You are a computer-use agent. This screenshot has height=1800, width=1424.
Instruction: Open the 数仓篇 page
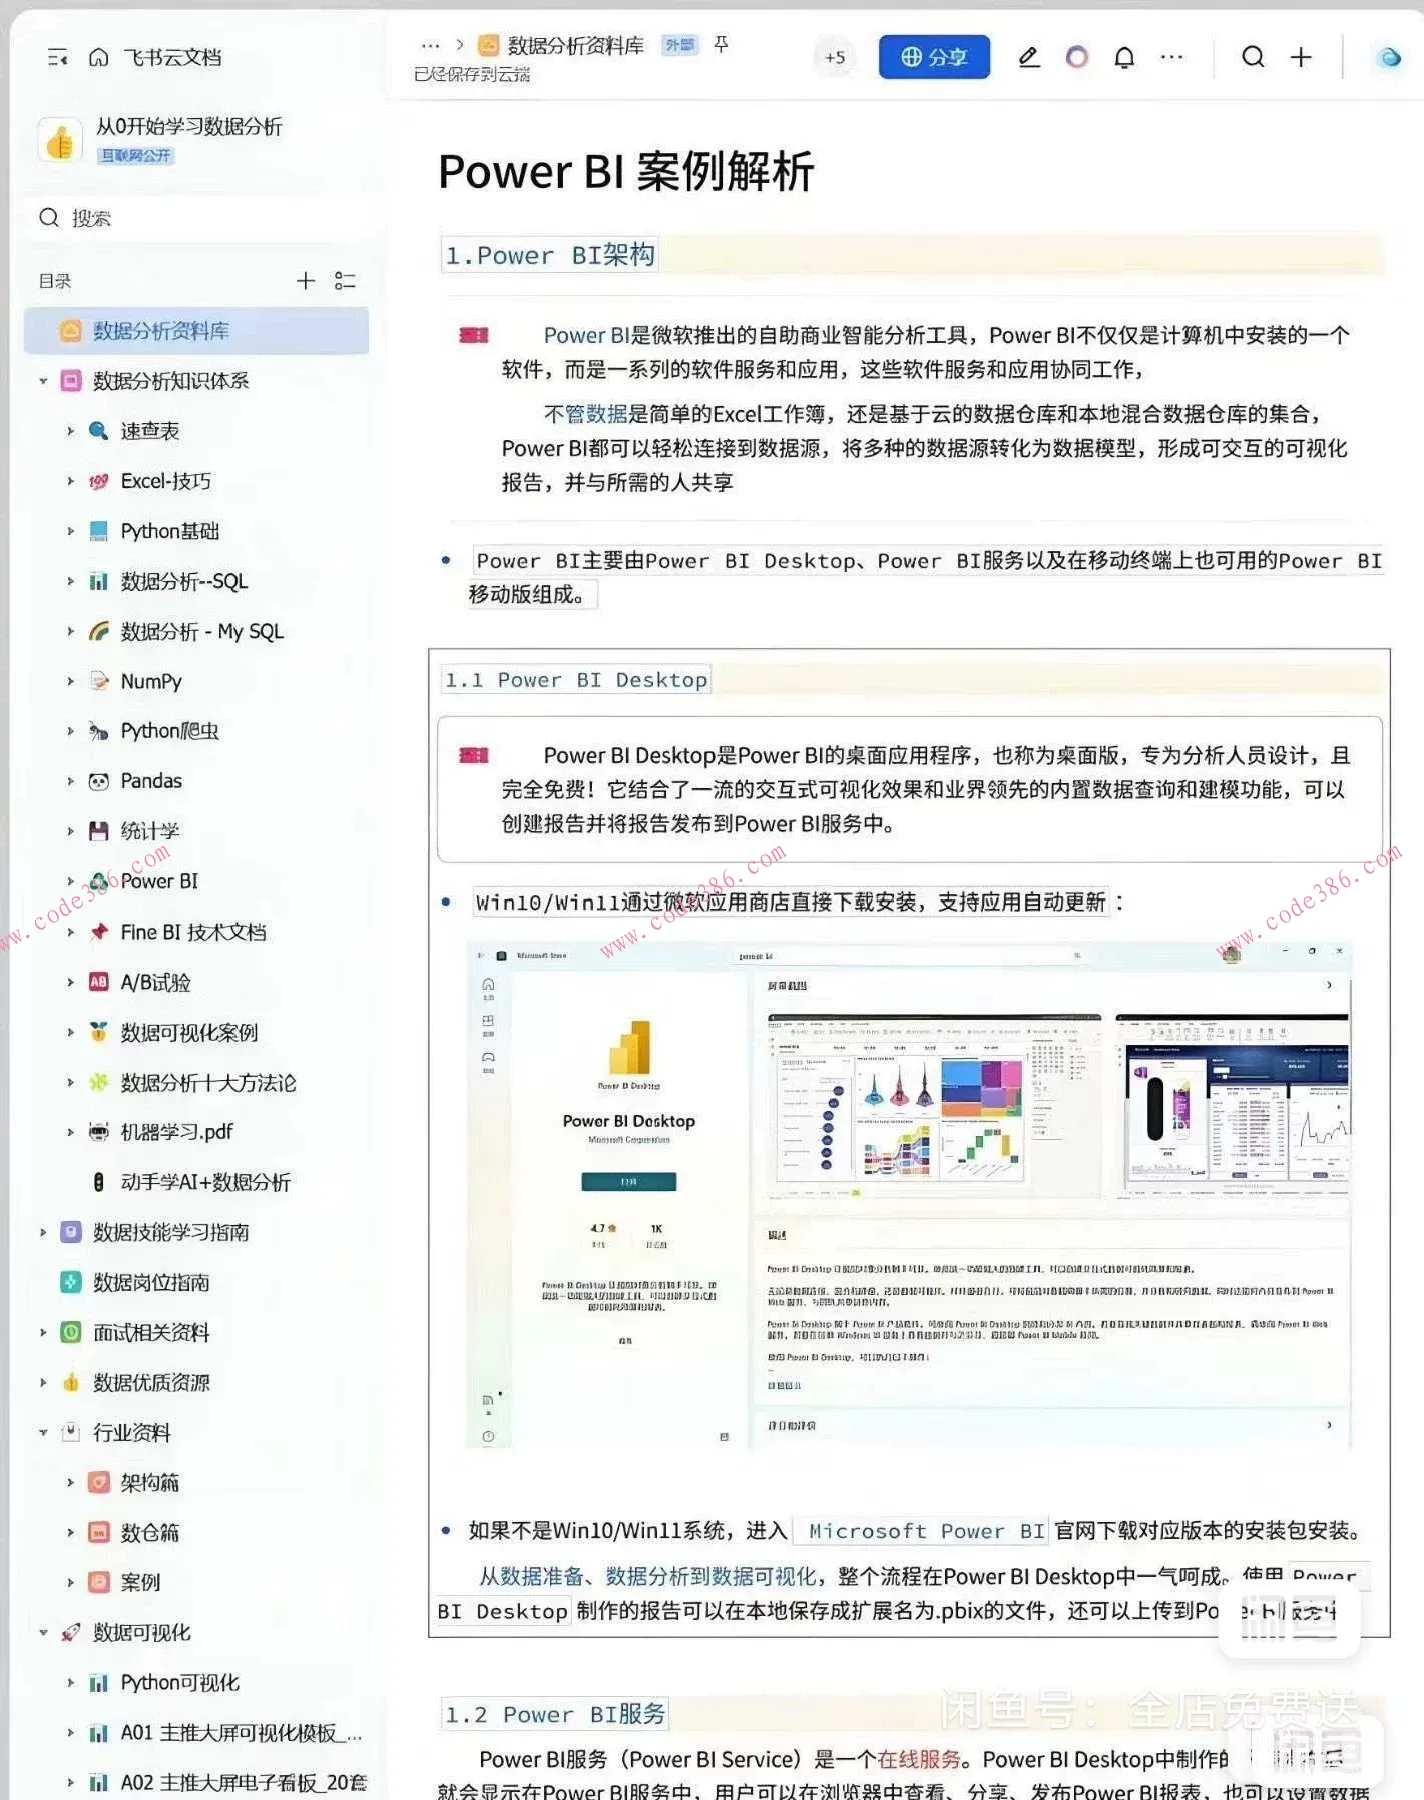(150, 1532)
